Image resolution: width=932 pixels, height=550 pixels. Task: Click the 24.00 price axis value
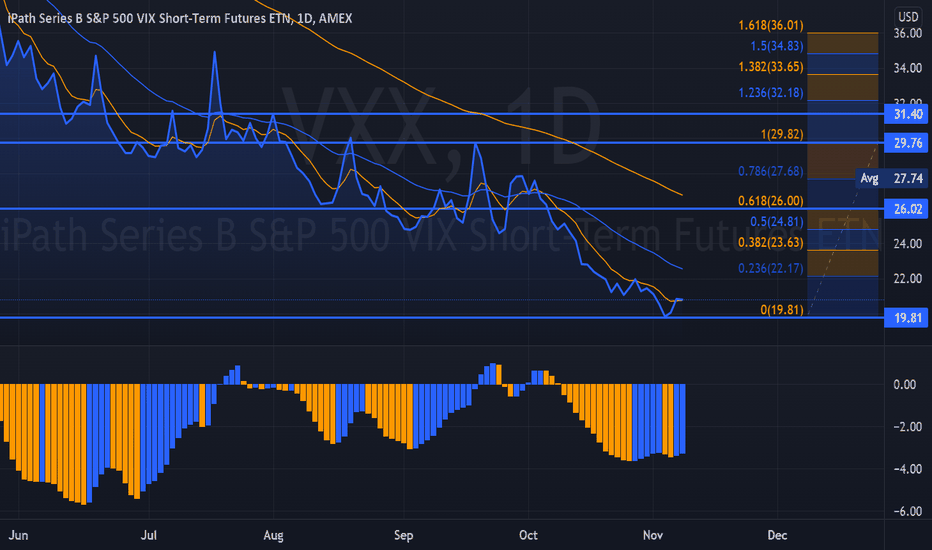tap(908, 243)
